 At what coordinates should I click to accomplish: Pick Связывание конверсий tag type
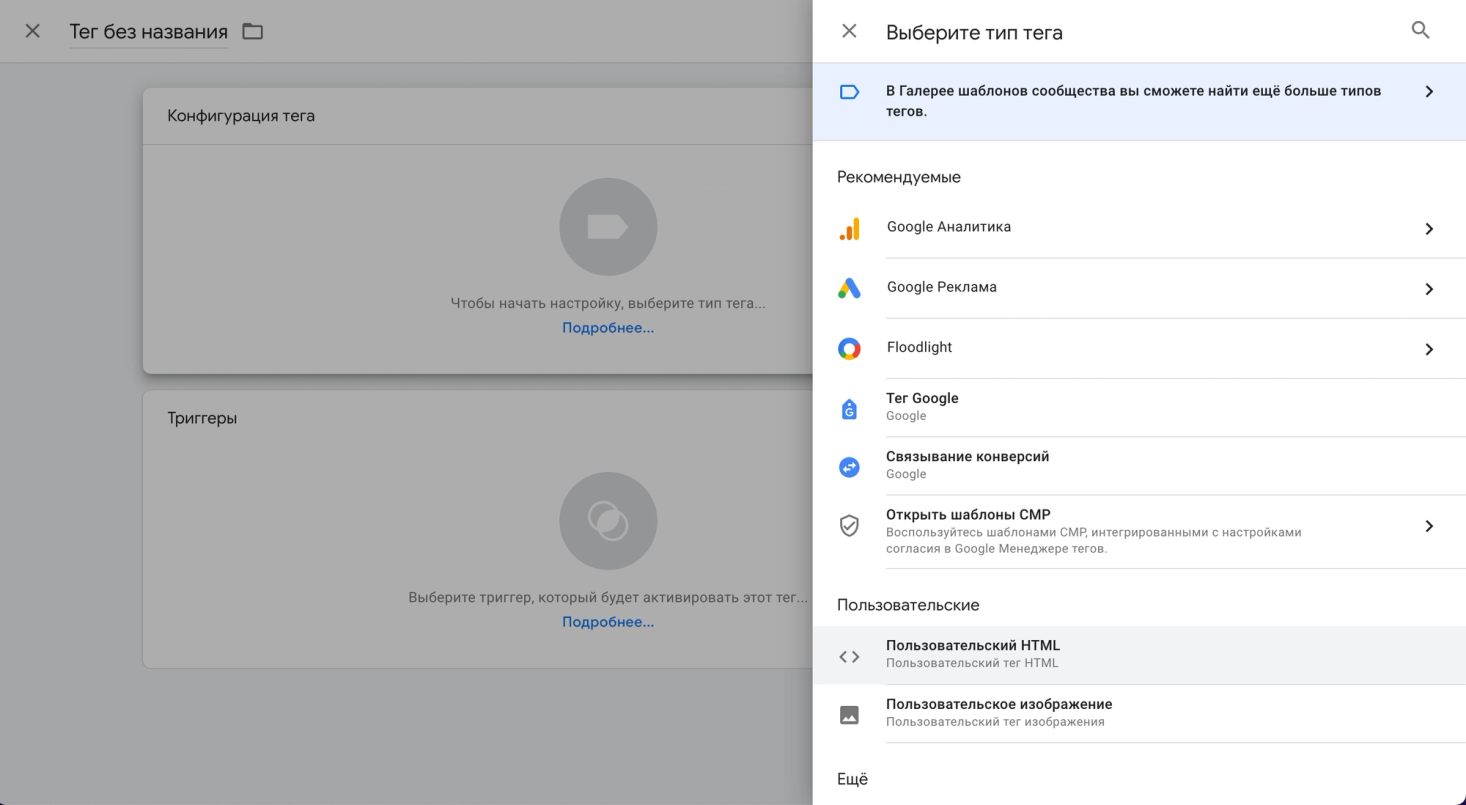1139,465
